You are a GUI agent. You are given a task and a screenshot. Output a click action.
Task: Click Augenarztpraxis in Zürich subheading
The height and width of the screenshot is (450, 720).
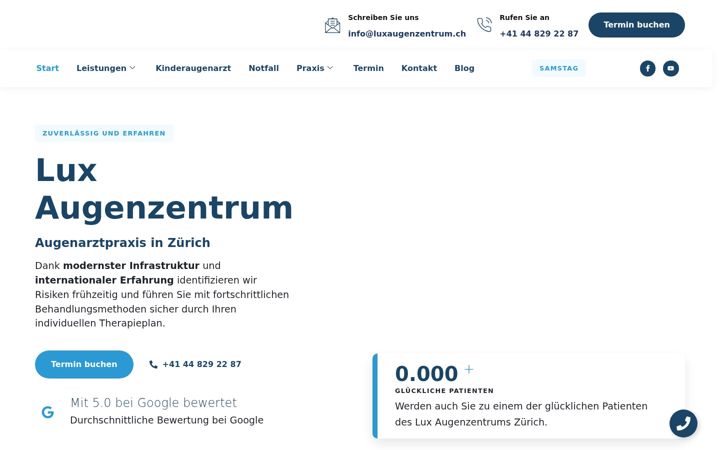tap(123, 242)
